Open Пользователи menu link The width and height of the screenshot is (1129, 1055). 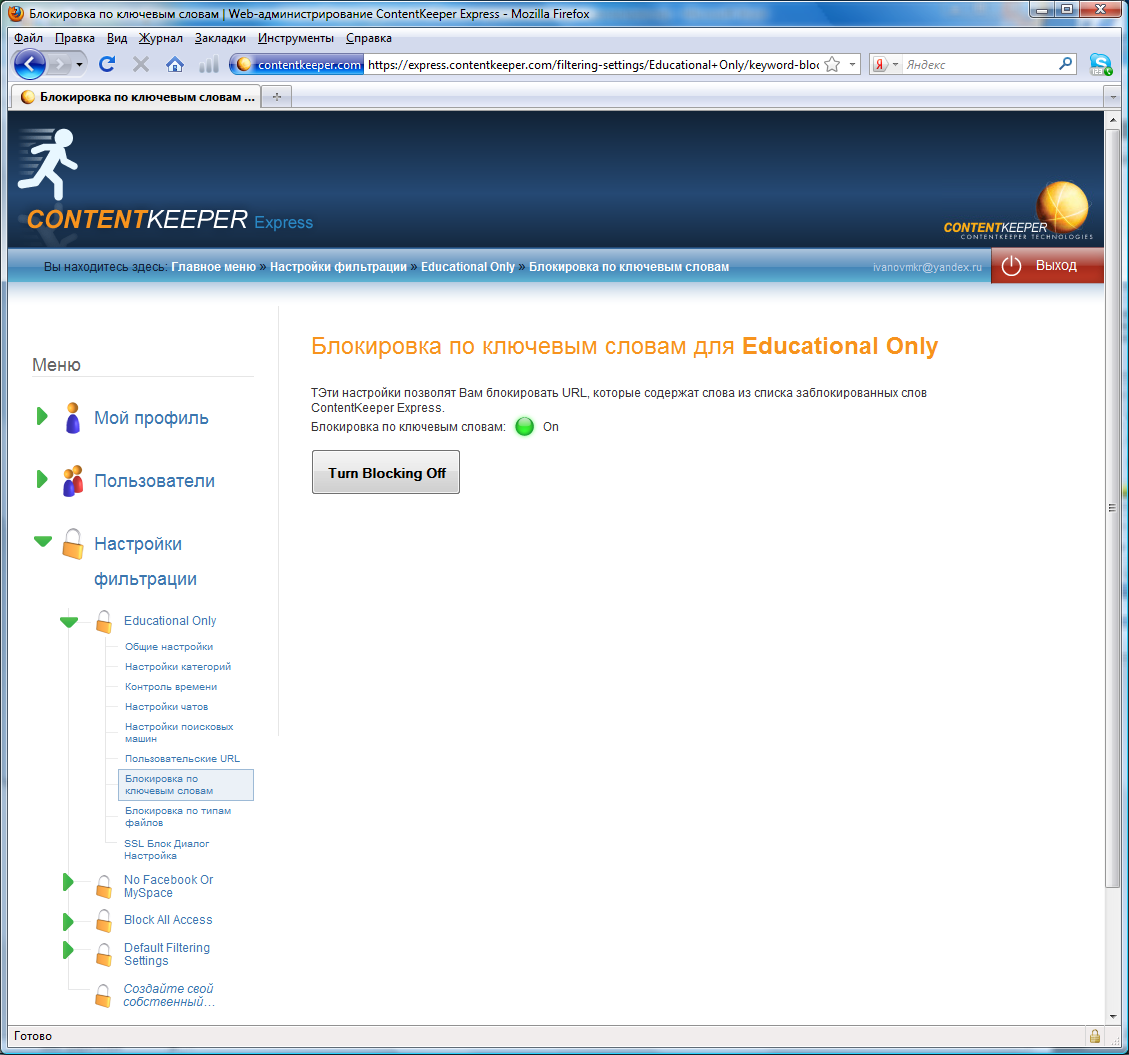coord(154,480)
